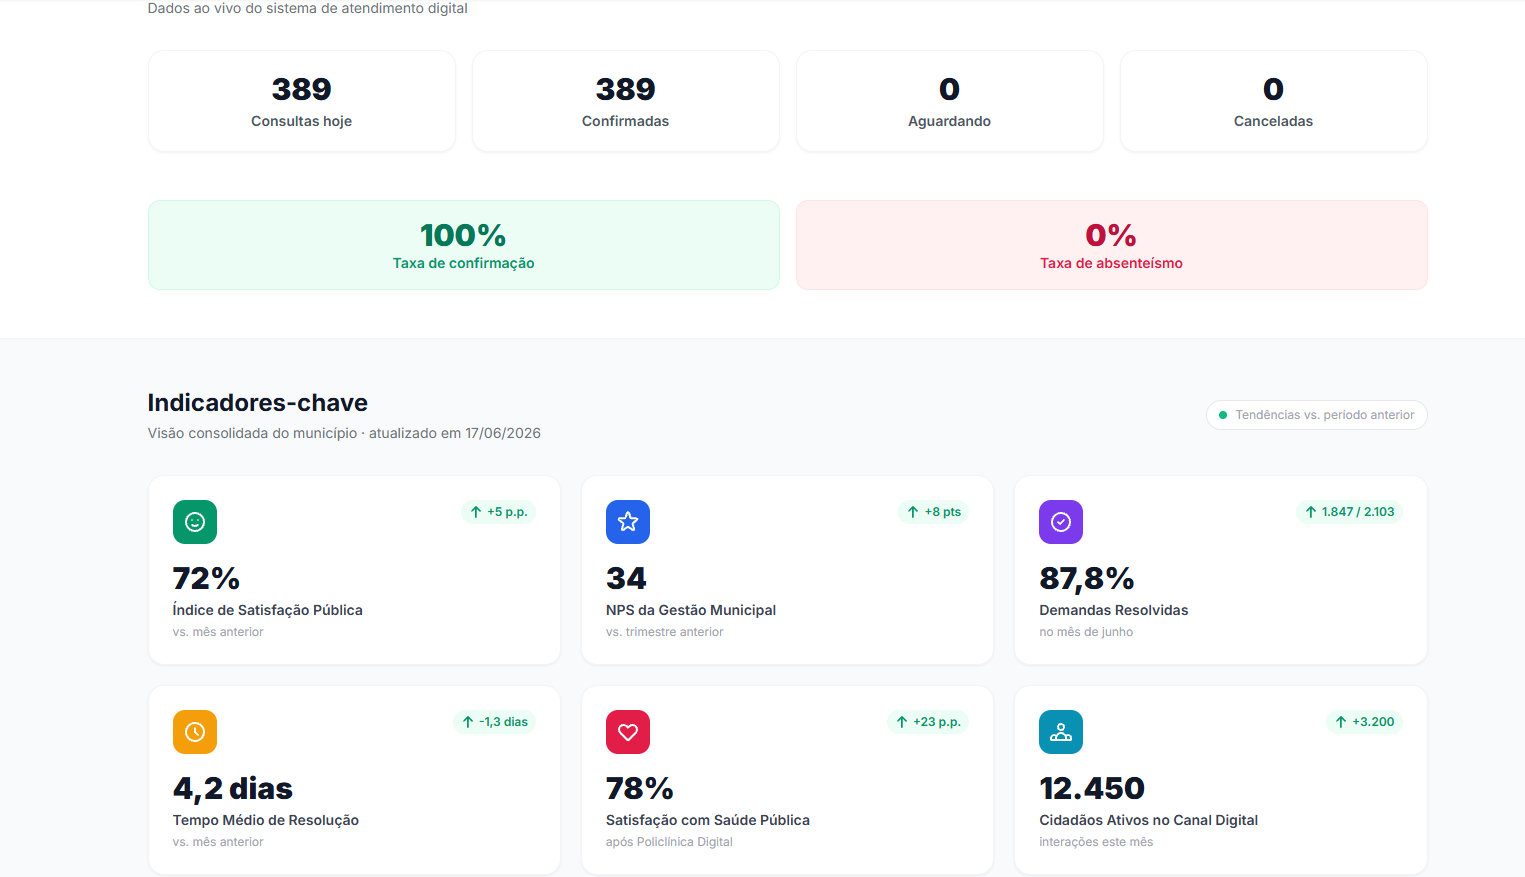Click the blue star NPS icon

628,522
